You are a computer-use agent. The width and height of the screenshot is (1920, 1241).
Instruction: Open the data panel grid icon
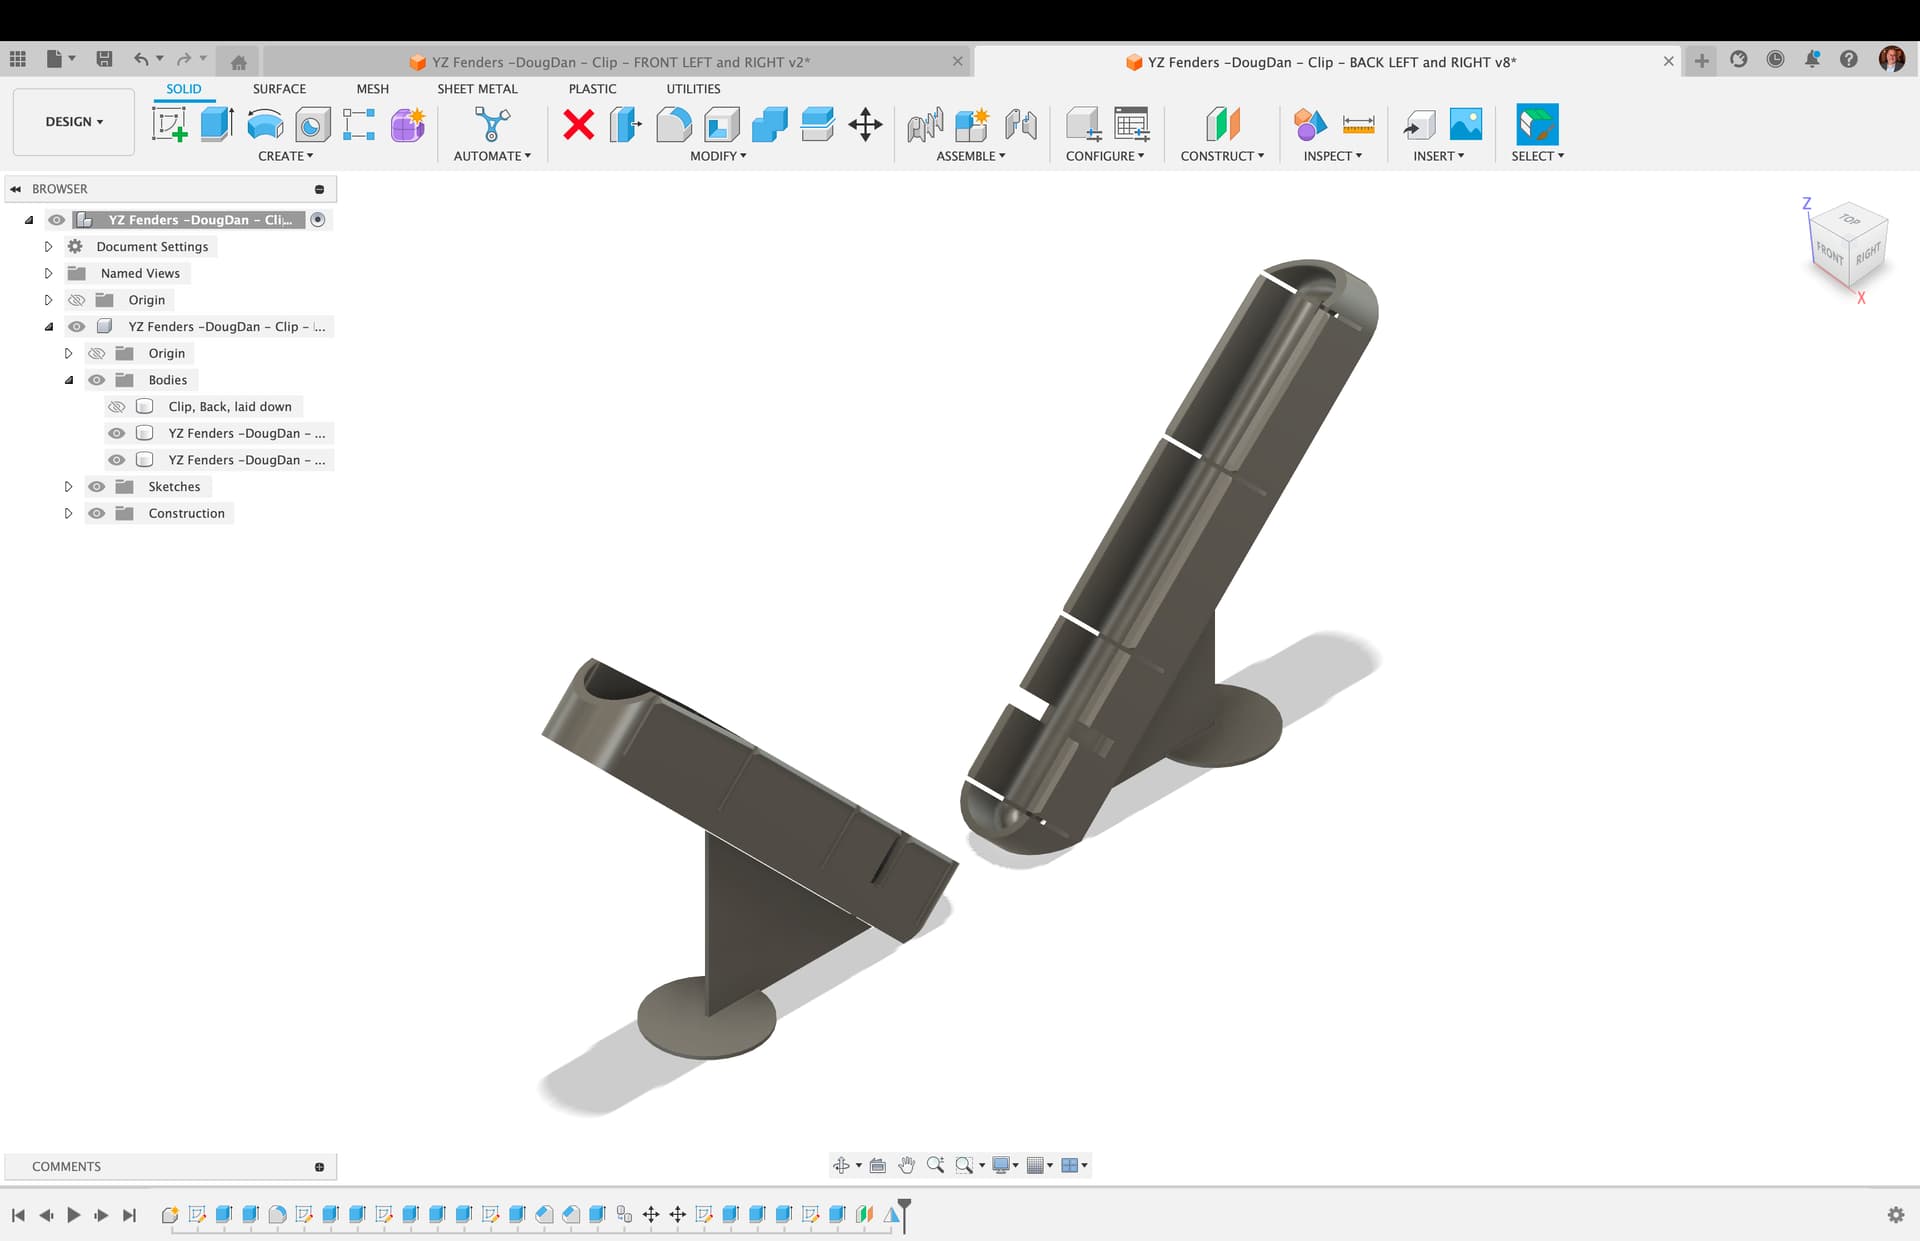pos(18,59)
